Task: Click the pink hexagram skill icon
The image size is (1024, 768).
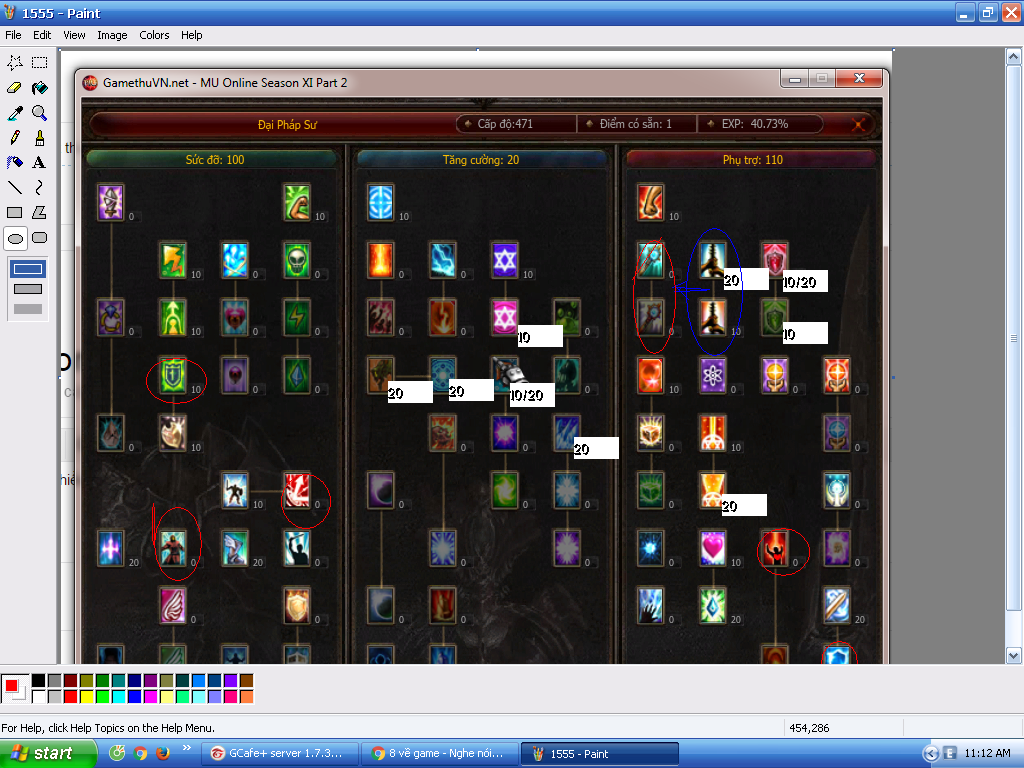Action: [x=505, y=317]
